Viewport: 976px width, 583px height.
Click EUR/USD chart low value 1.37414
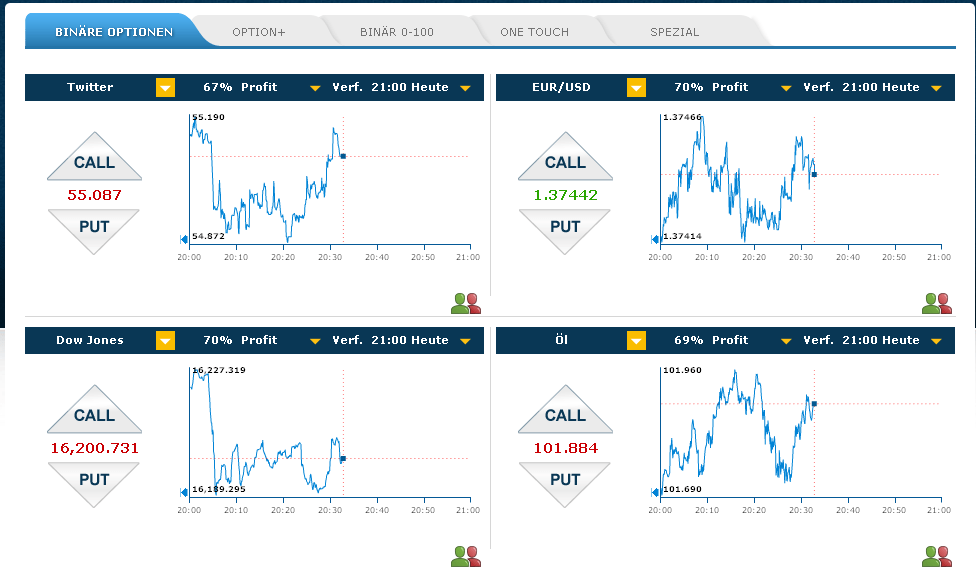[x=682, y=236]
